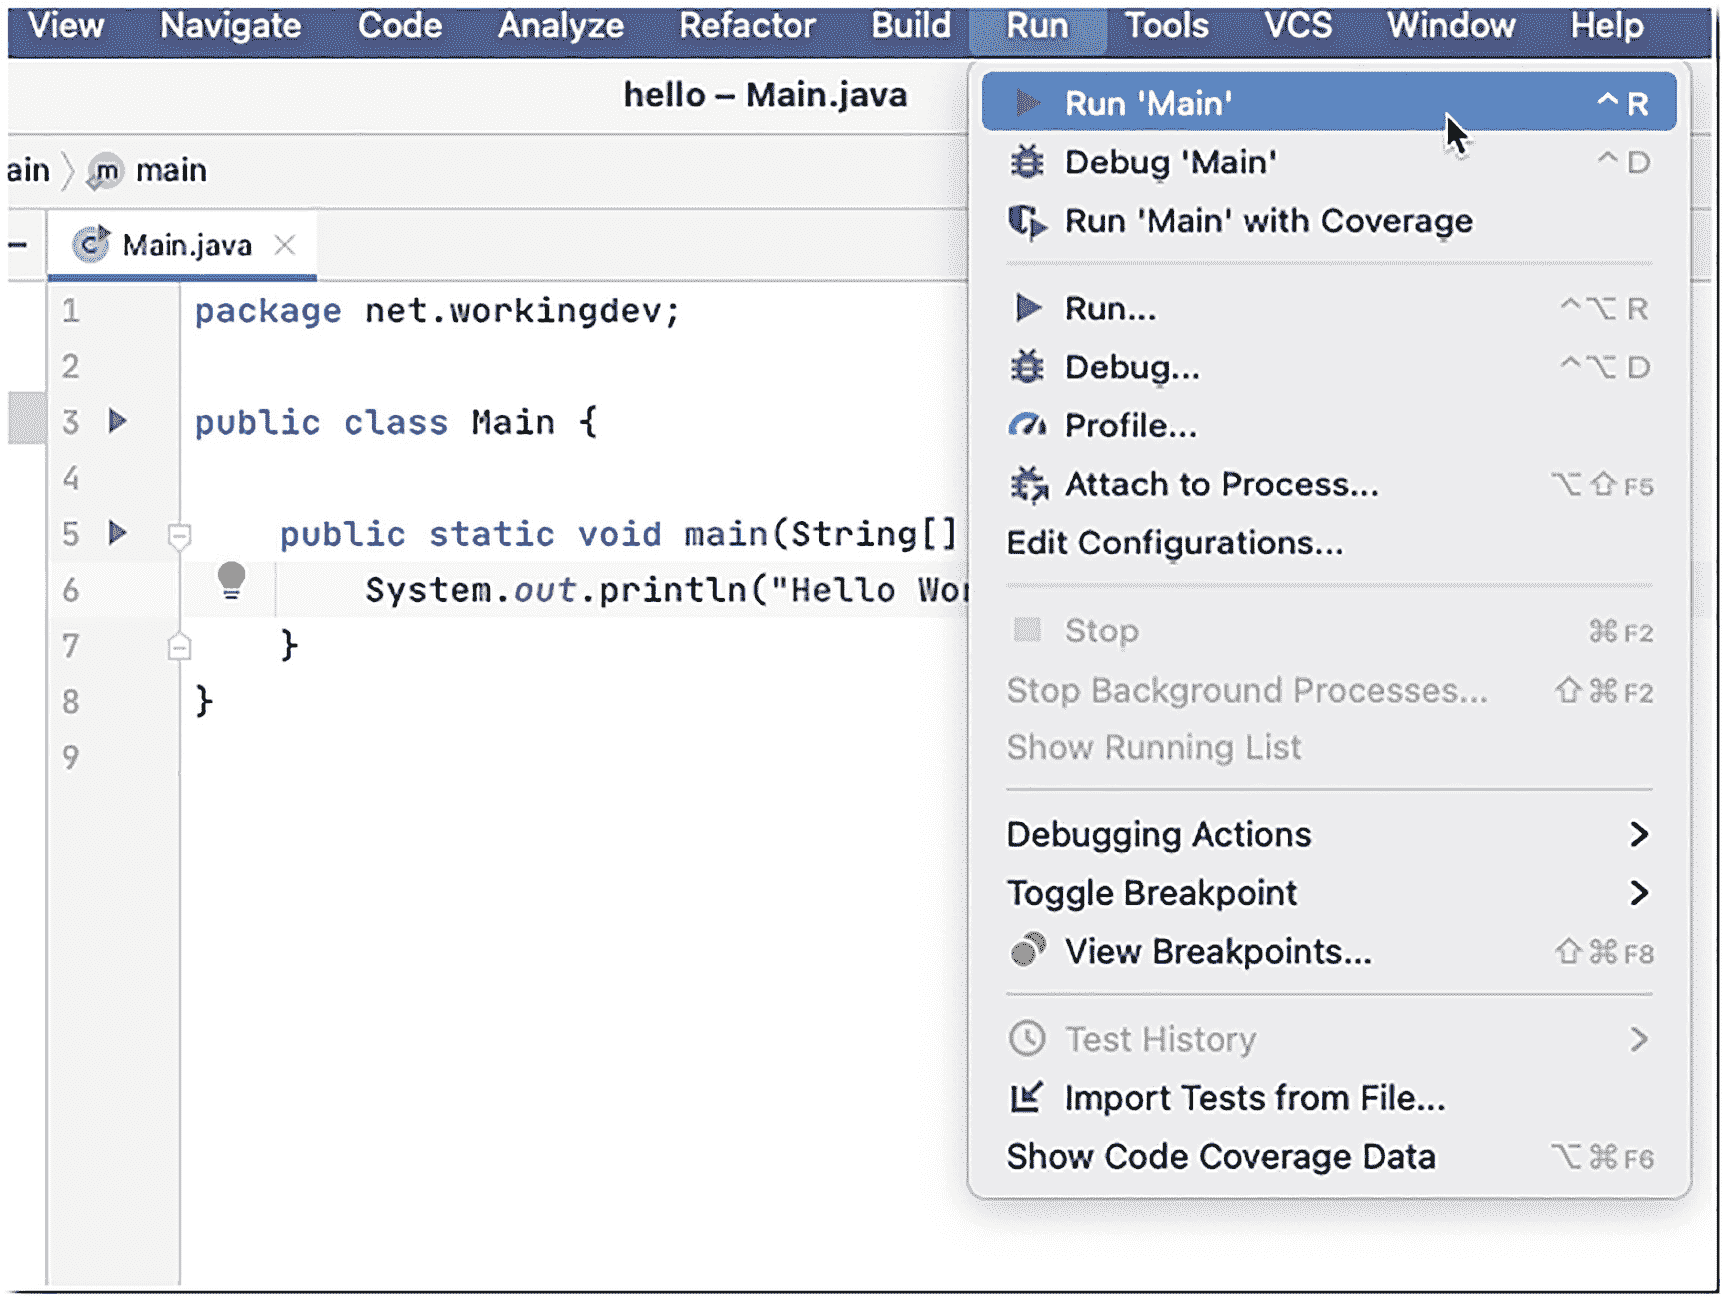Screen dimensions: 1725x1299
Task: Click the coverage shield icon in the menu
Action: [1027, 221]
